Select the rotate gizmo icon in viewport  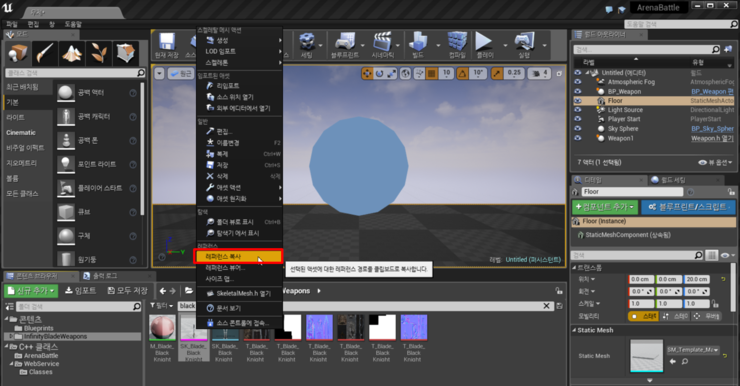(x=379, y=74)
